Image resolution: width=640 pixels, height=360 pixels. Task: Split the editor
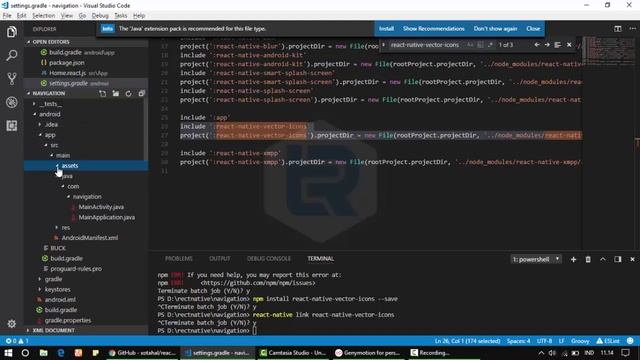click(x=618, y=29)
